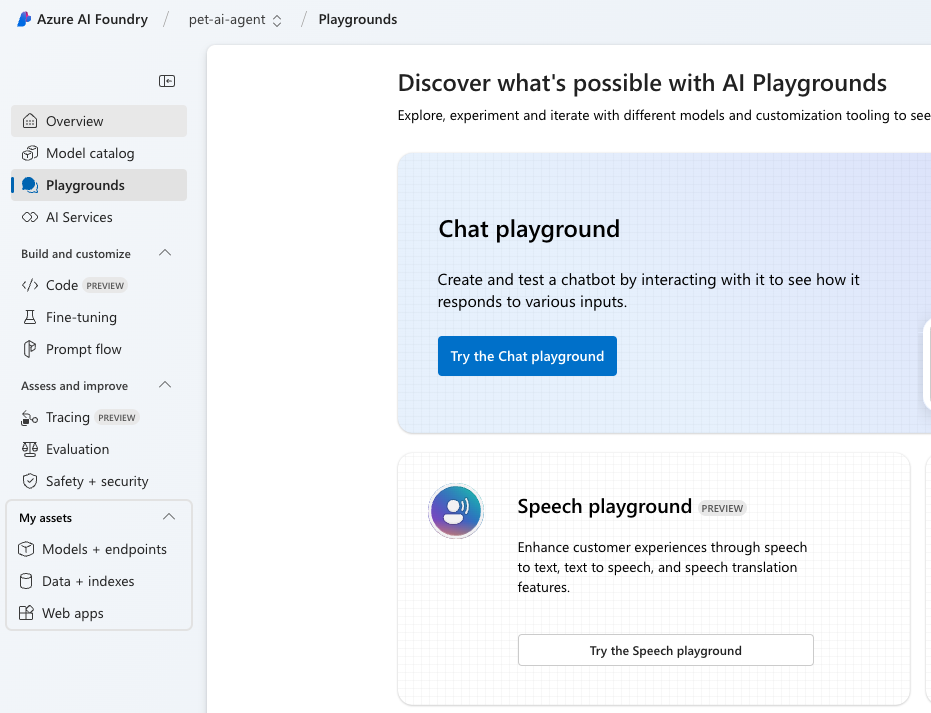
Task: Click the Model catalog icon
Action: [30, 153]
